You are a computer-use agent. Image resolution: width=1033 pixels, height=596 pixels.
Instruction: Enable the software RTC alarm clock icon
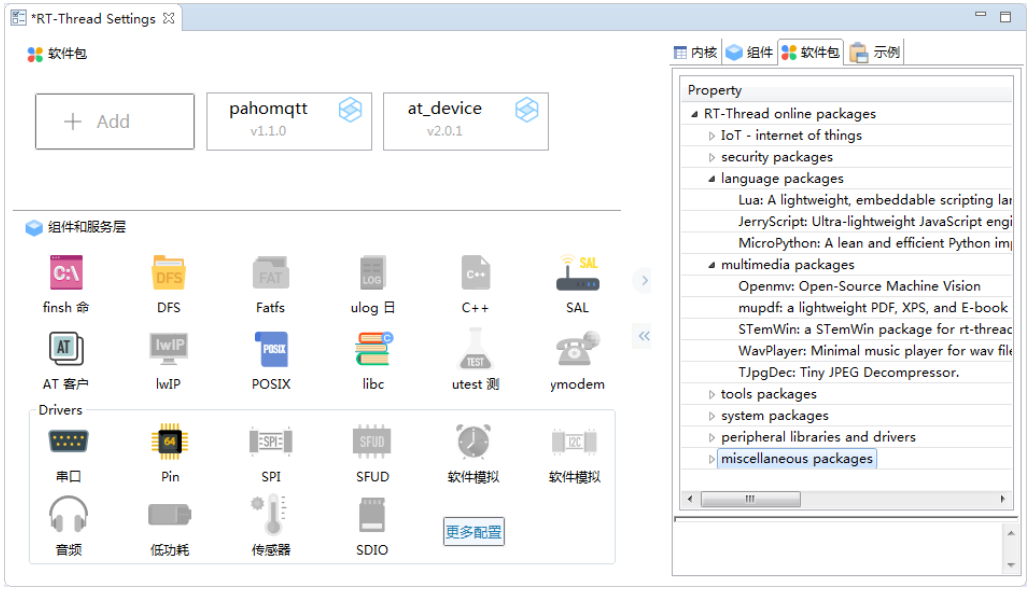(473, 441)
